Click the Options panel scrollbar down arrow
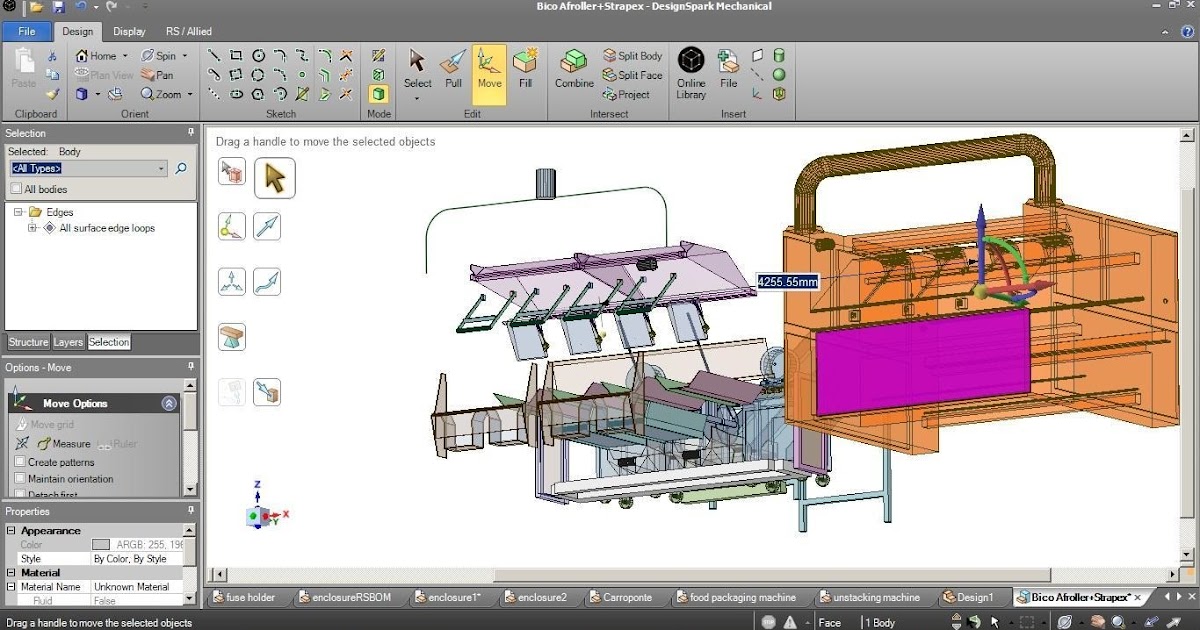The width and height of the screenshot is (1200, 630). click(190, 489)
